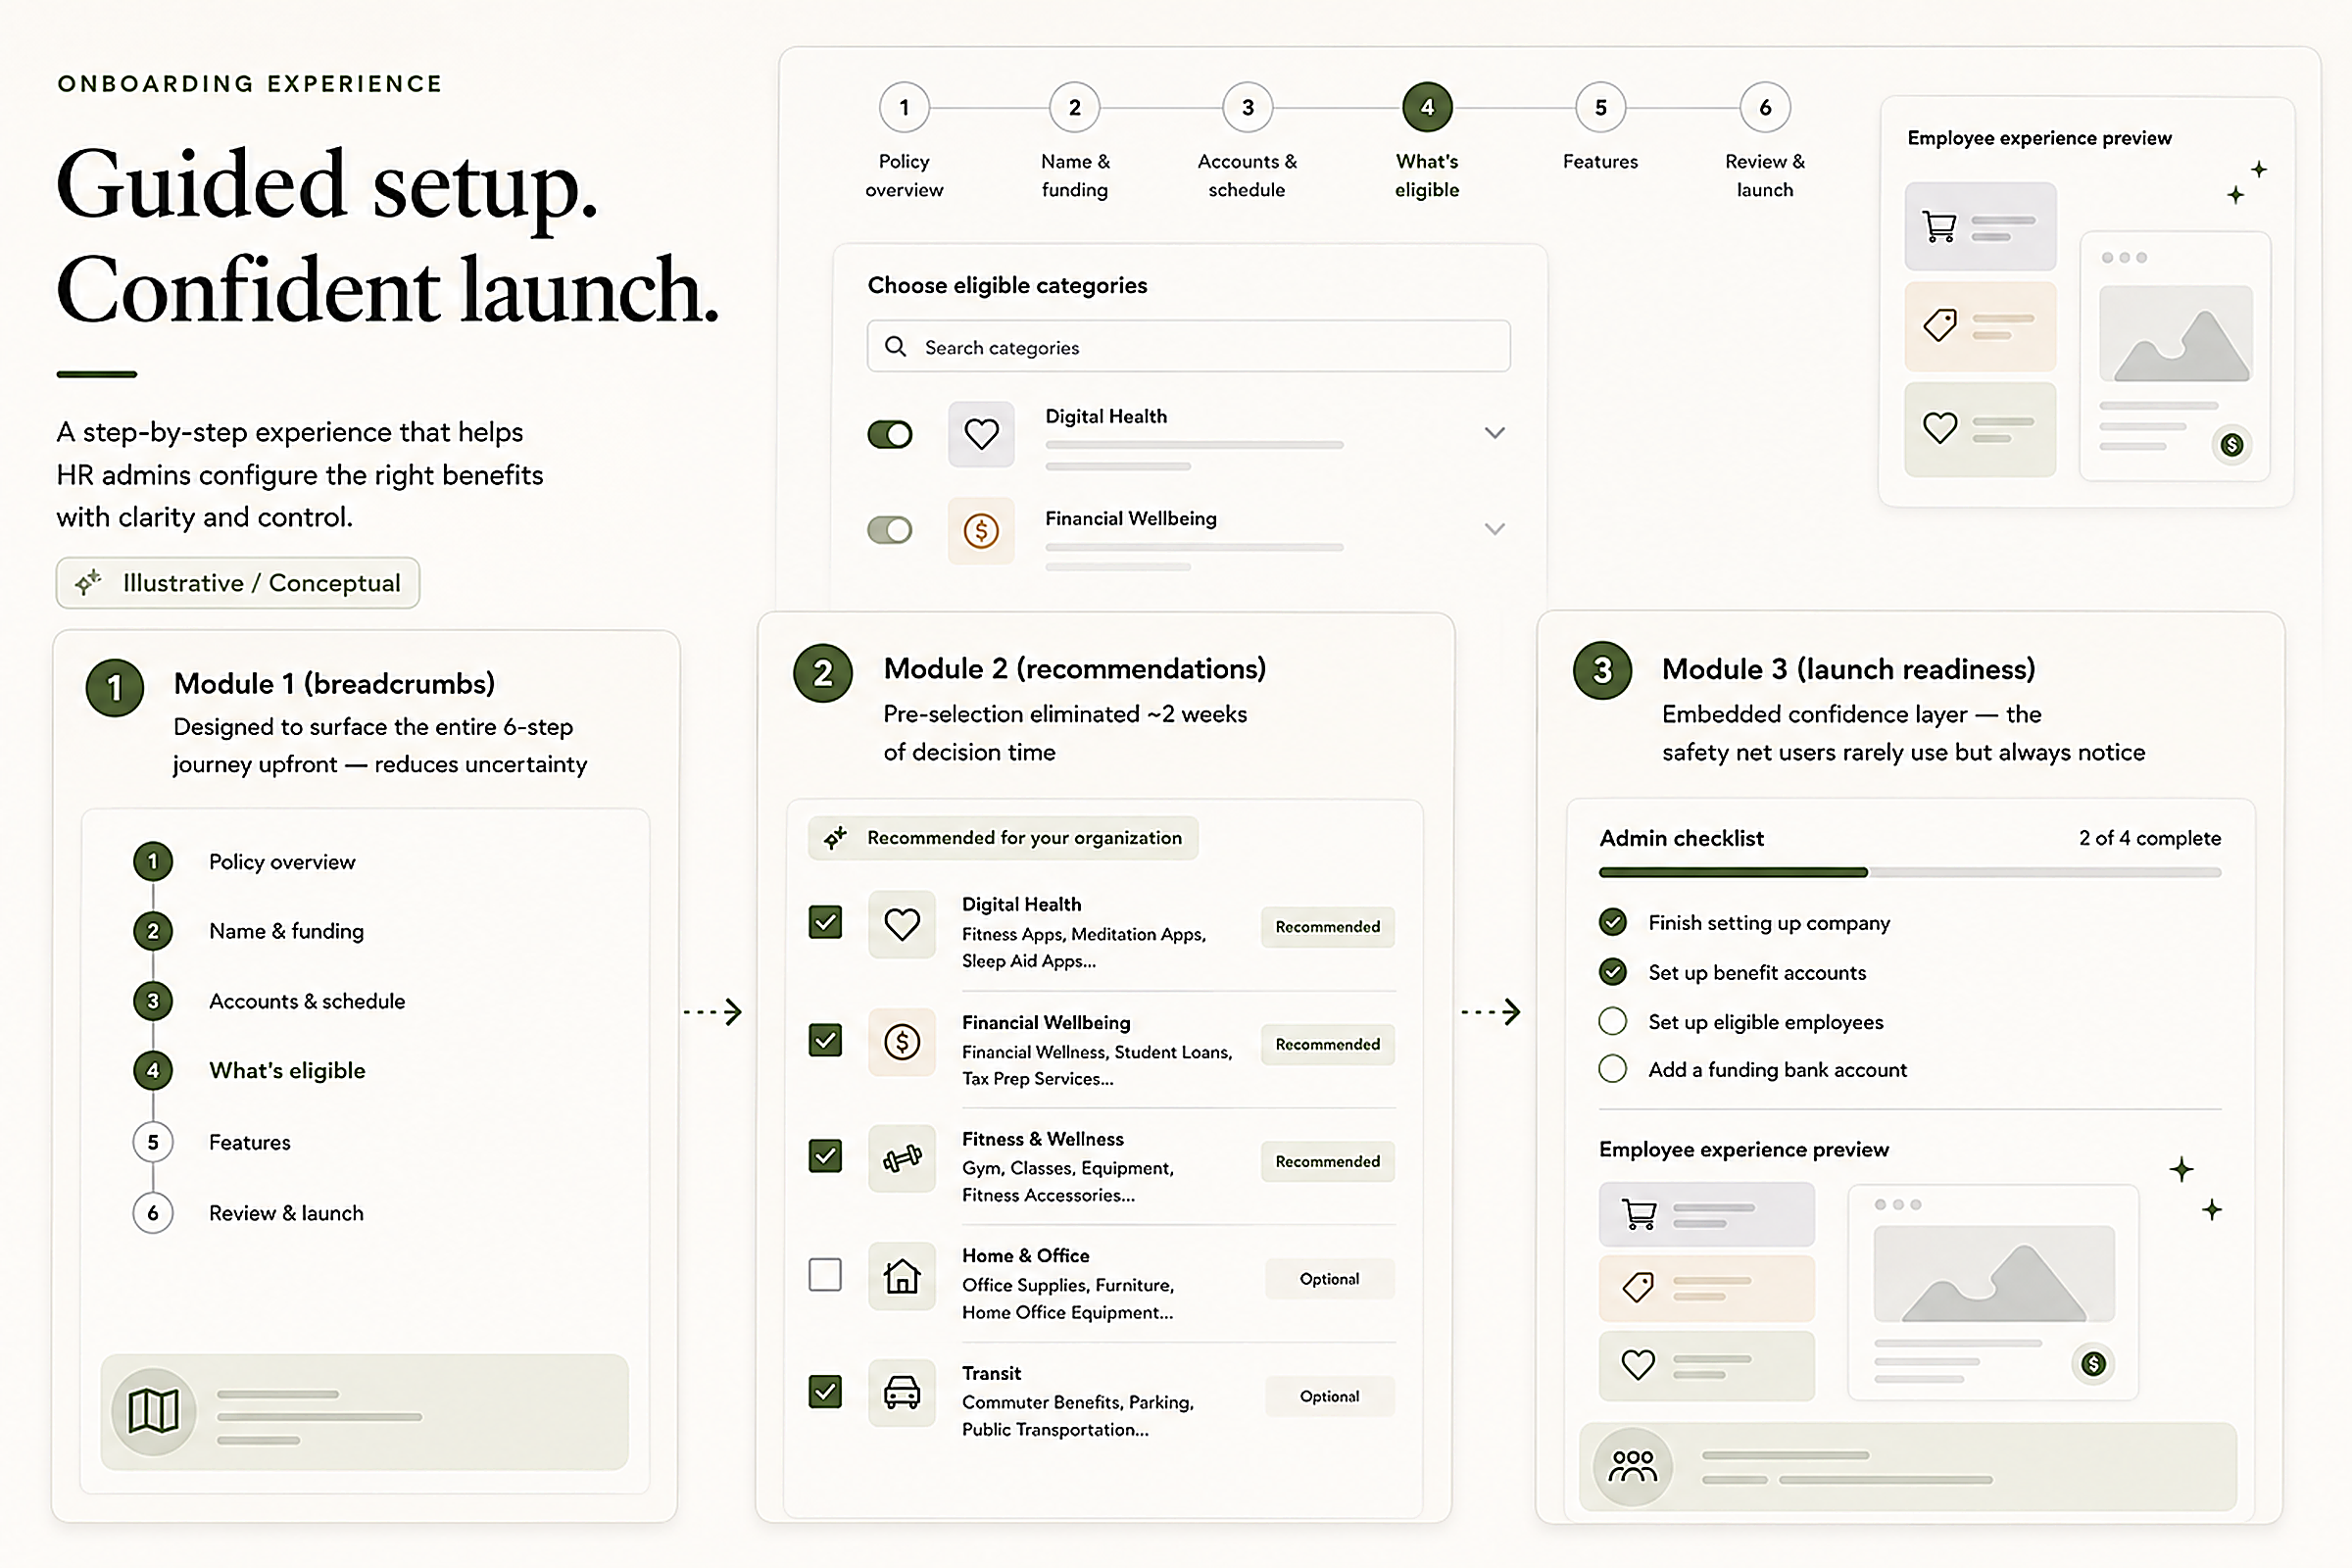Expand the Digital Health category chevron
Image resolution: width=2352 pixels, height=1568 pixels.
click(1495, 433)
